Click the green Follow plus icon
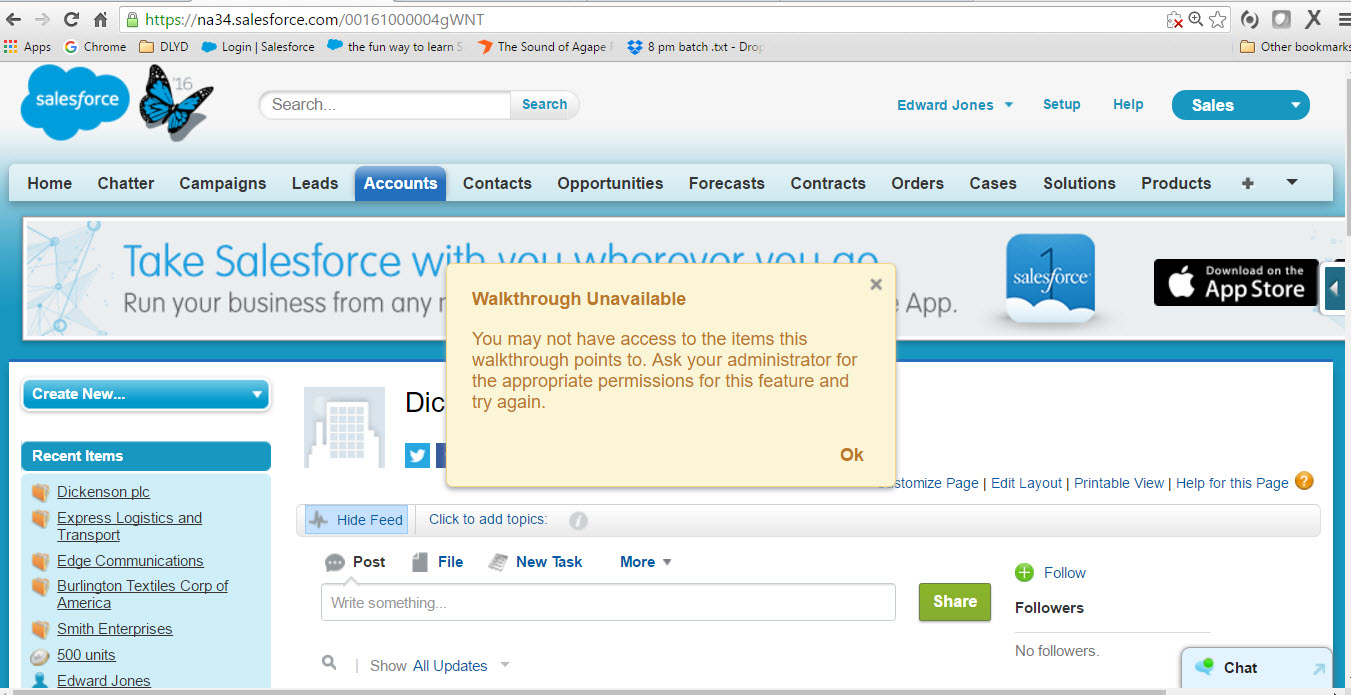The height and width of the screenshot is (695, 1351). pyautogui.click(x=1024, y=572)
